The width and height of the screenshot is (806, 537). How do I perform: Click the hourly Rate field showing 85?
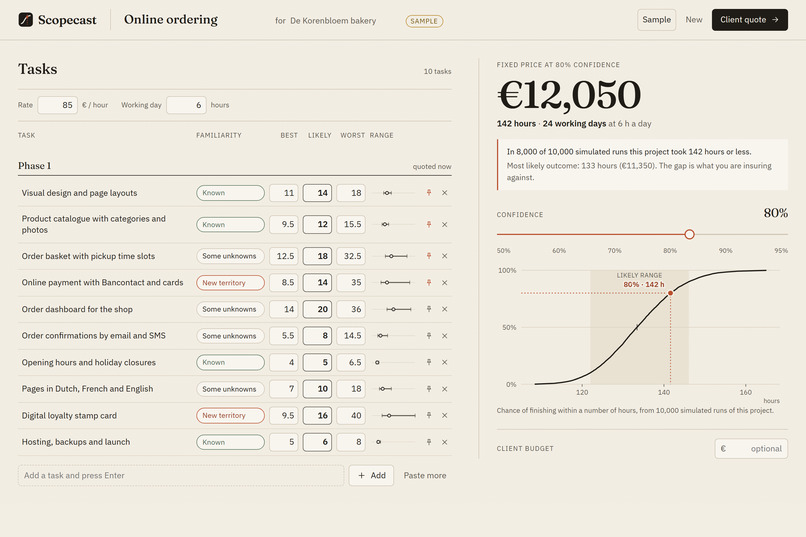click(58, 105)
